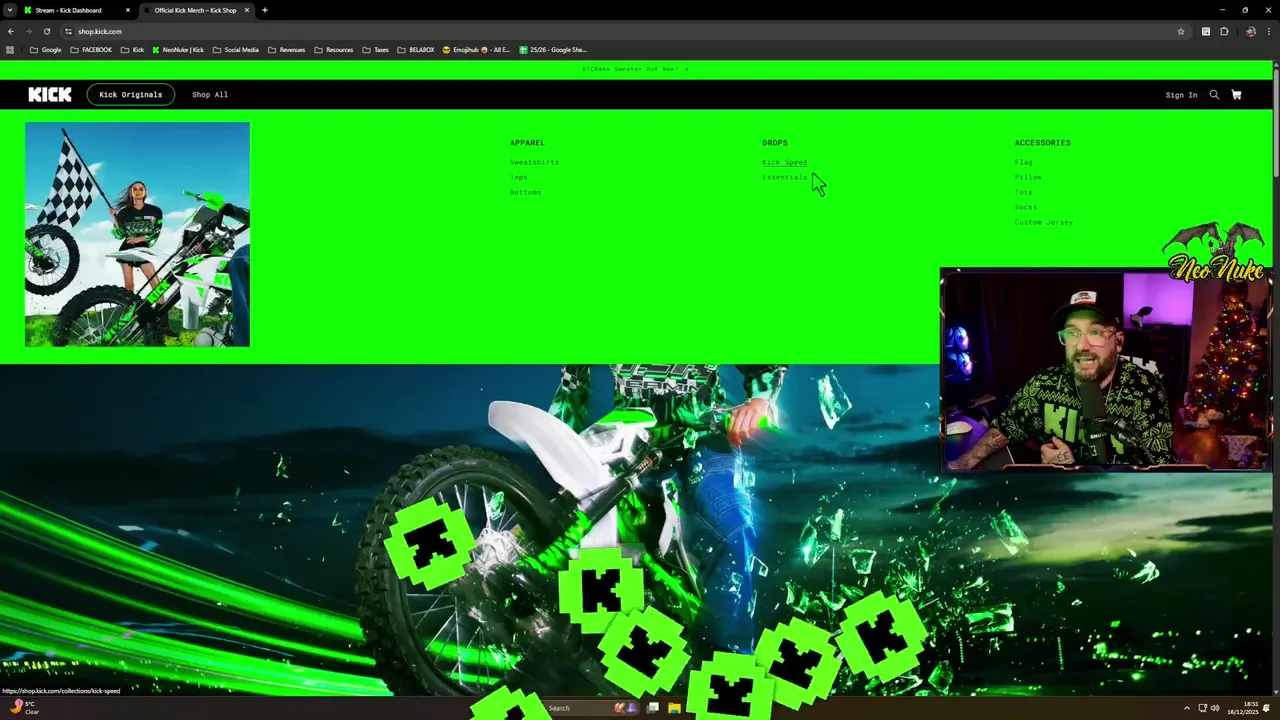Image resolution: width=1280 pixels, height=720 pixels.
Task: Reload the page with the refresh icon
Action: pyautogui.click(x=46, y=31)
